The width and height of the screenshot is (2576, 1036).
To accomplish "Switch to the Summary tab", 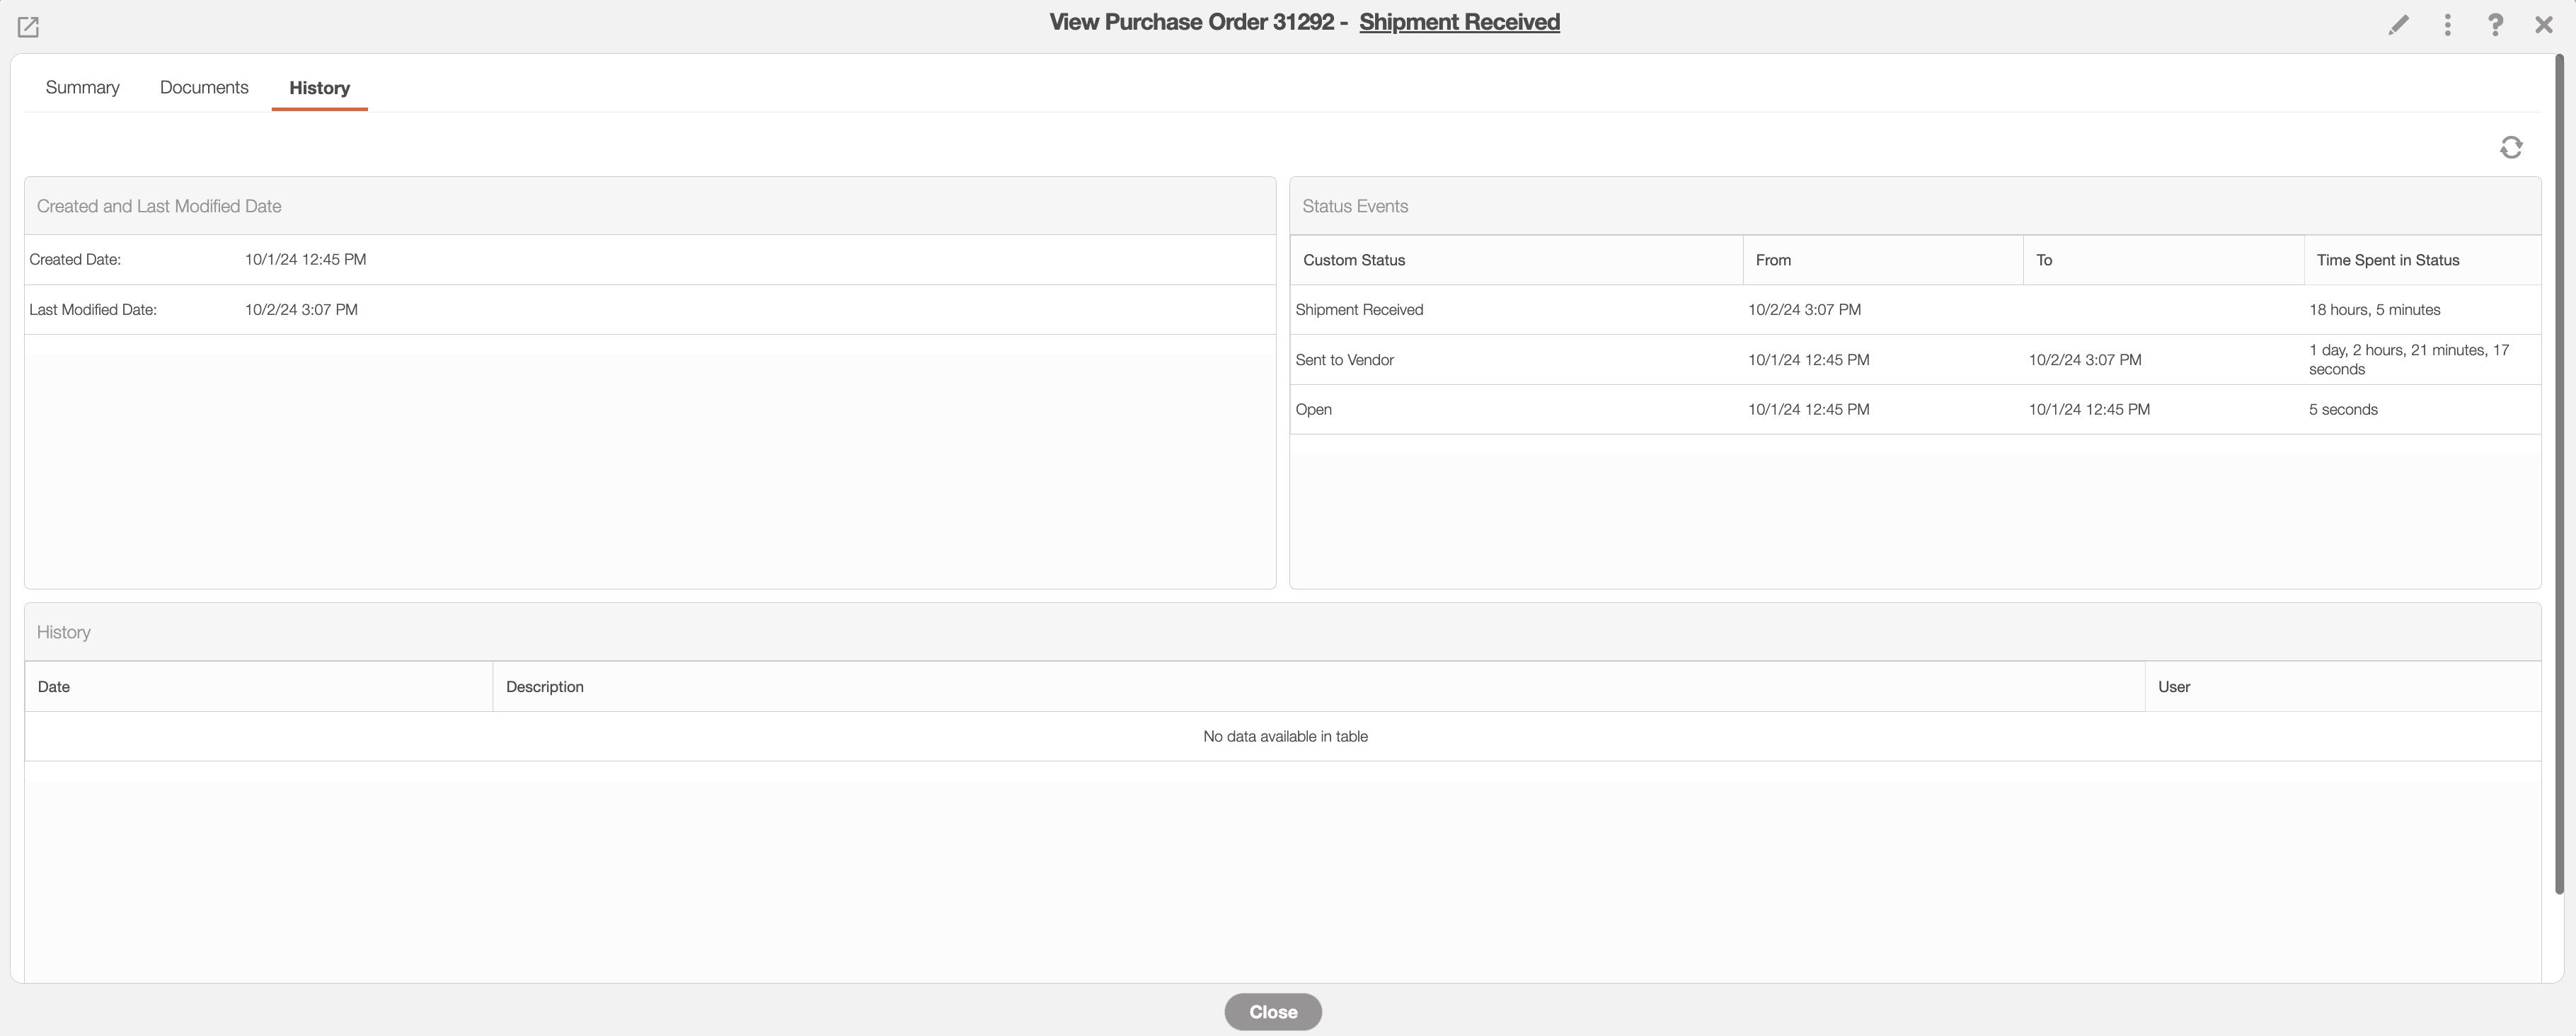I will 82,88.
